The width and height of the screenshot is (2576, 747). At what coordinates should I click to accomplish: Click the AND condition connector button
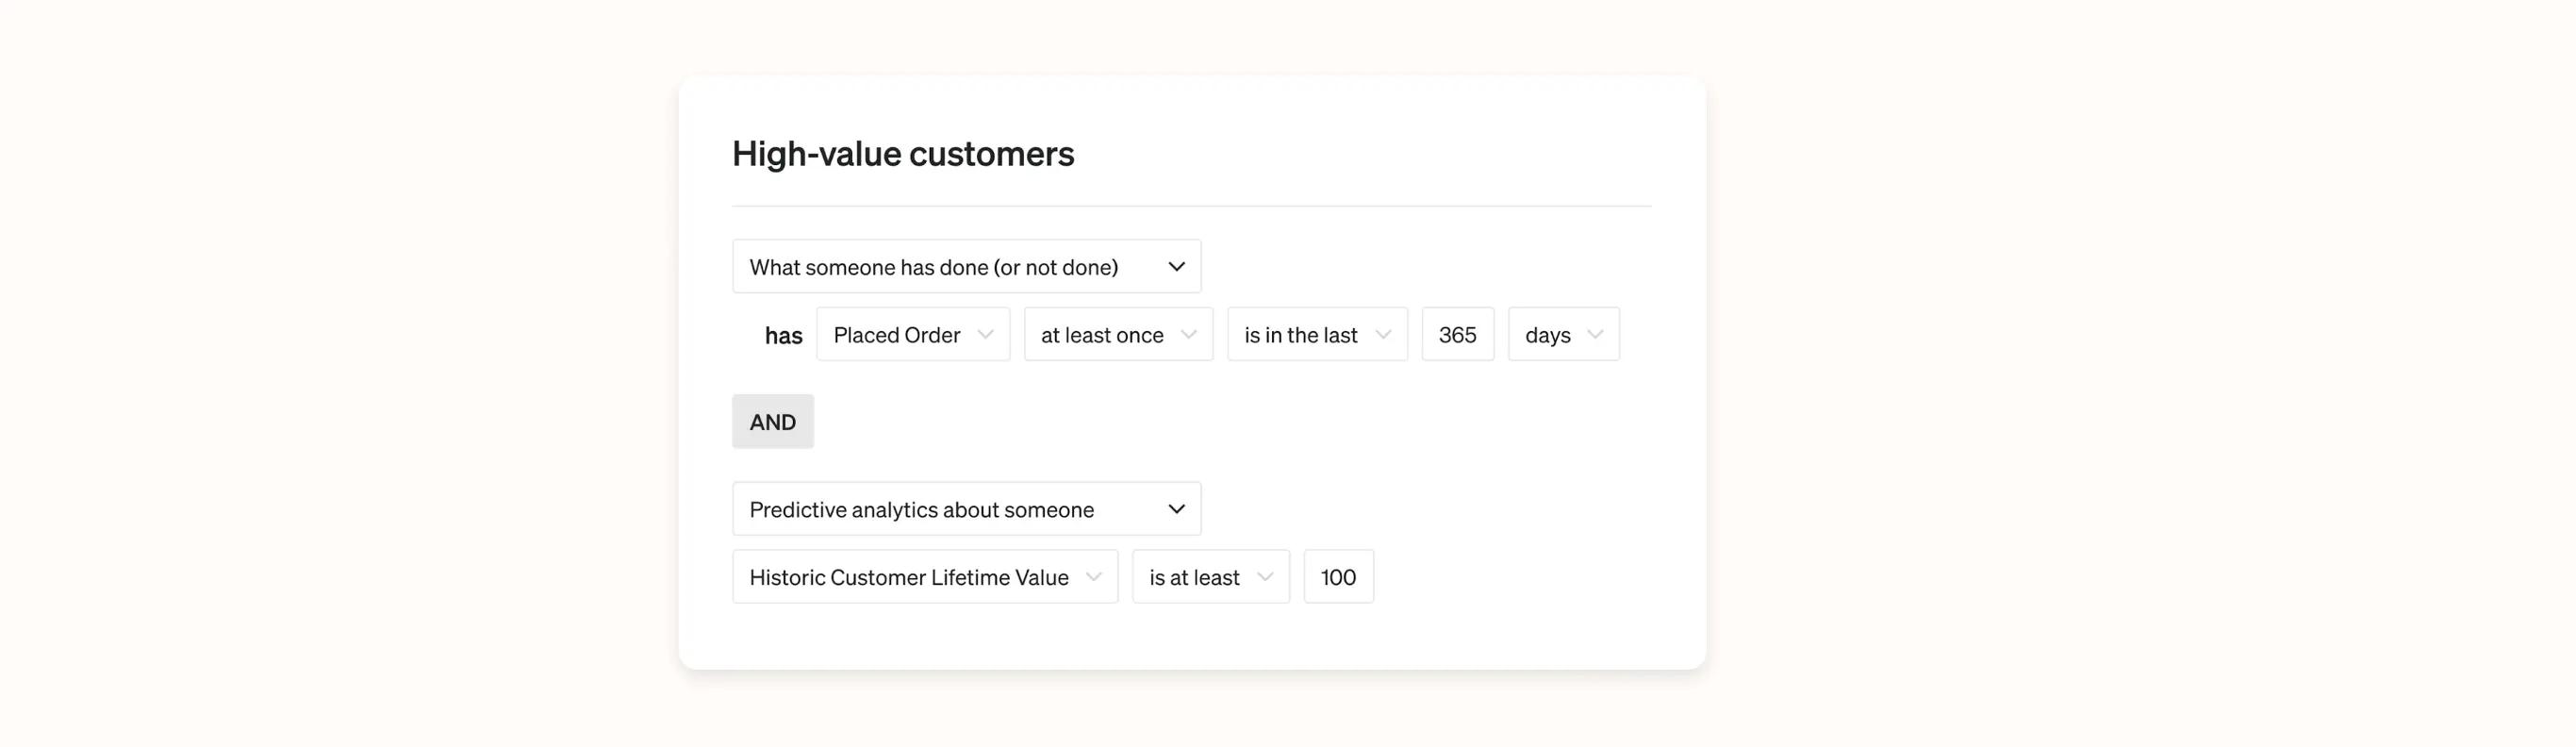coord(772,421)
